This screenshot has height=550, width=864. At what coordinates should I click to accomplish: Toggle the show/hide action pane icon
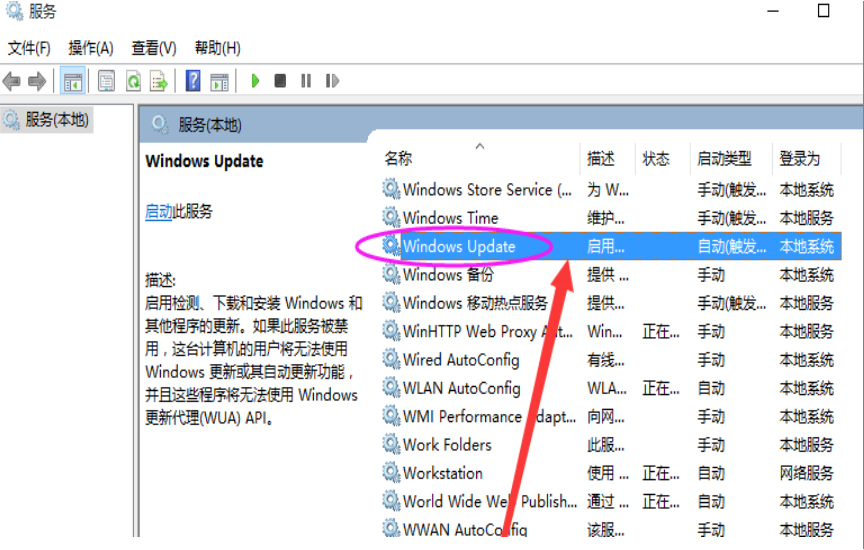tap(219, 82)
